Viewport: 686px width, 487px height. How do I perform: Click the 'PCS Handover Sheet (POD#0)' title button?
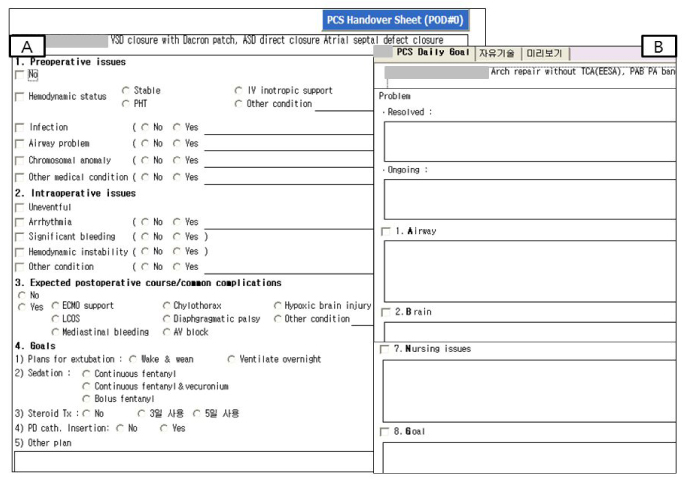point(396,20)
